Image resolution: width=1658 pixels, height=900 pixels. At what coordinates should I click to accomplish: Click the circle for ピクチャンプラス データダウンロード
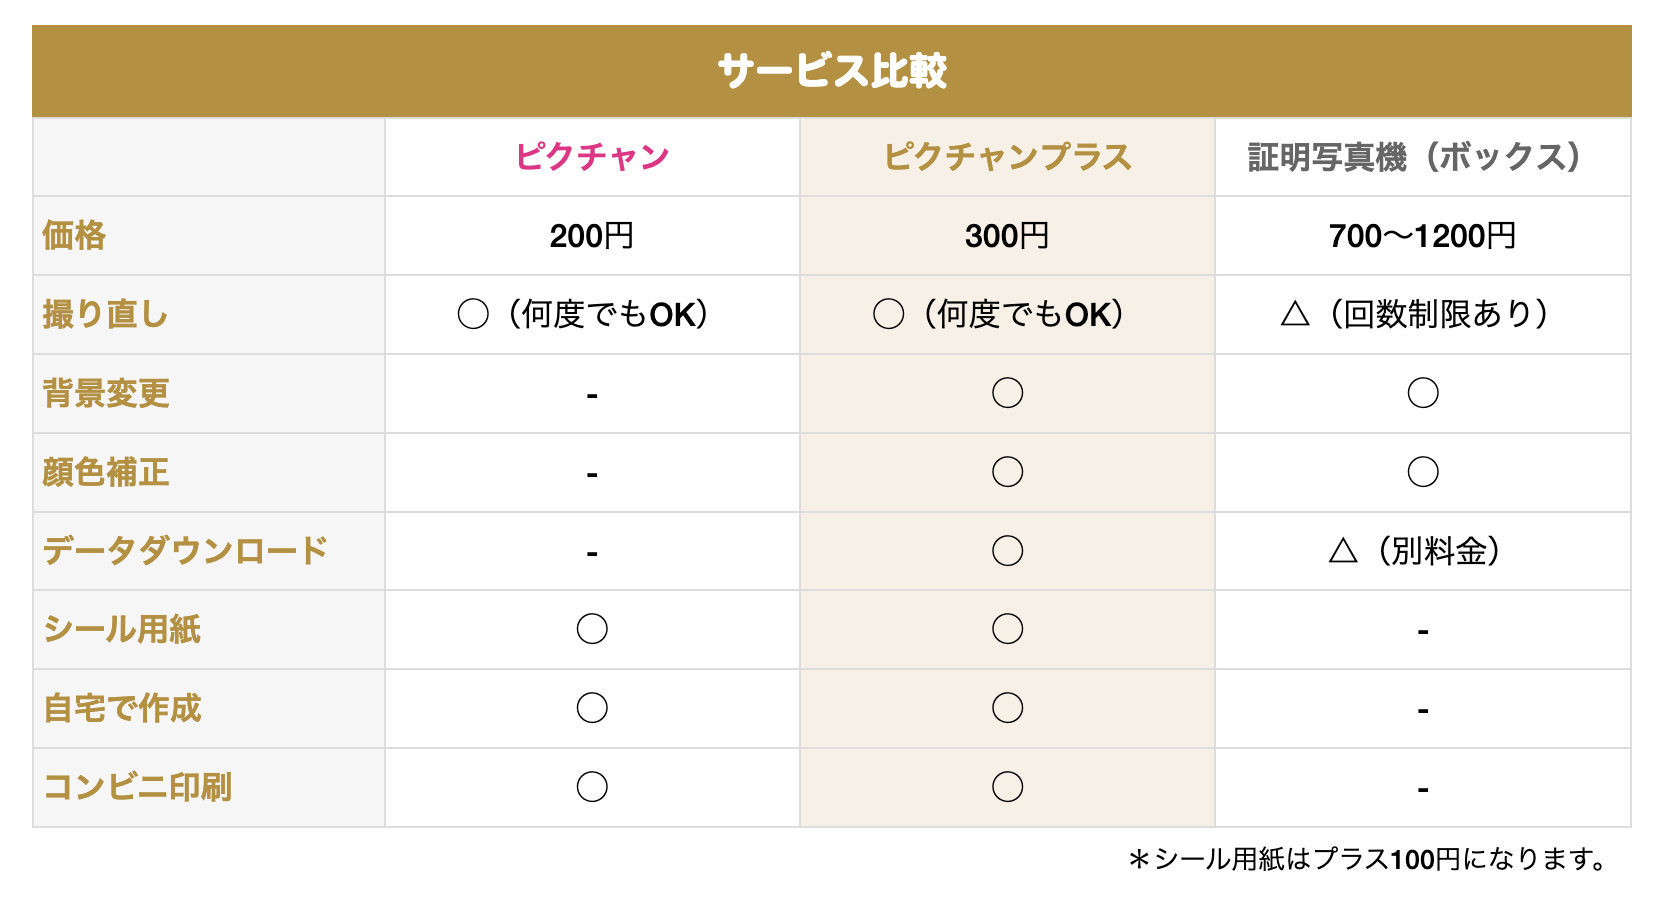click(x=1007, y=551)
